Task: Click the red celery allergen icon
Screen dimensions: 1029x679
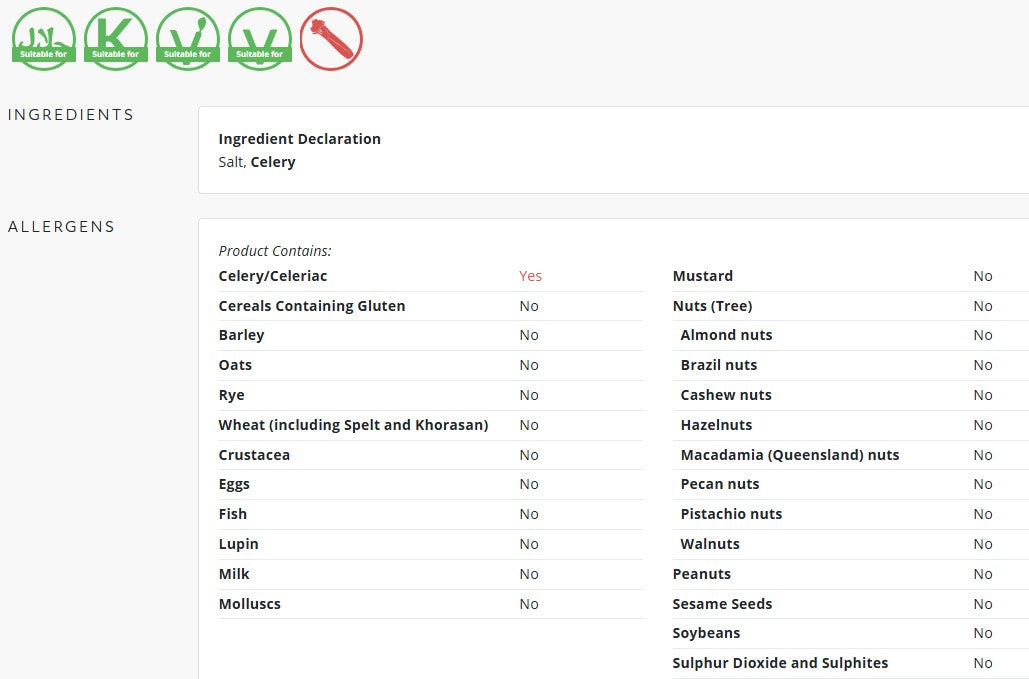Action: [x=331, y=39]
